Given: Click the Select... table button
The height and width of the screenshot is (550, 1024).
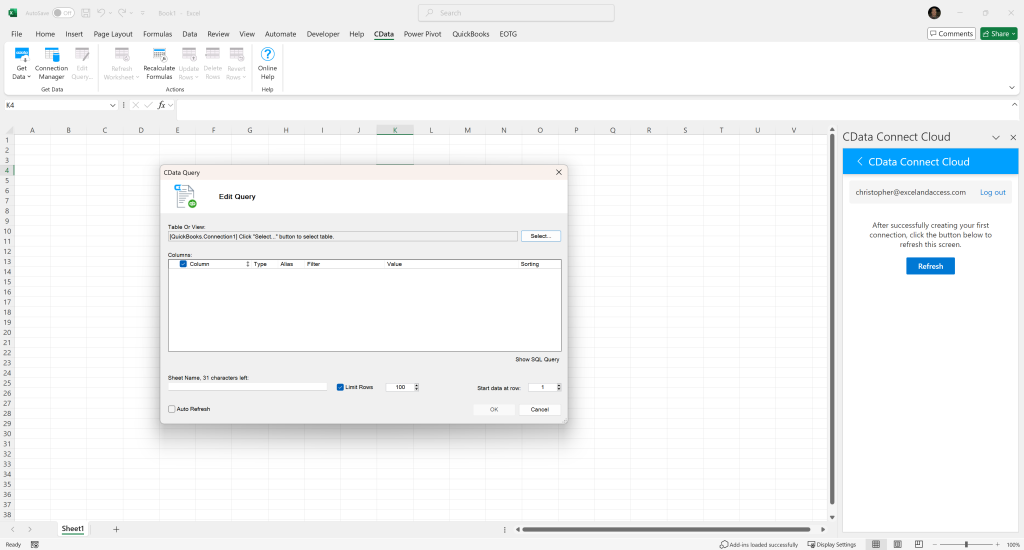Looking at the screenshot, I should click(541, 236).
